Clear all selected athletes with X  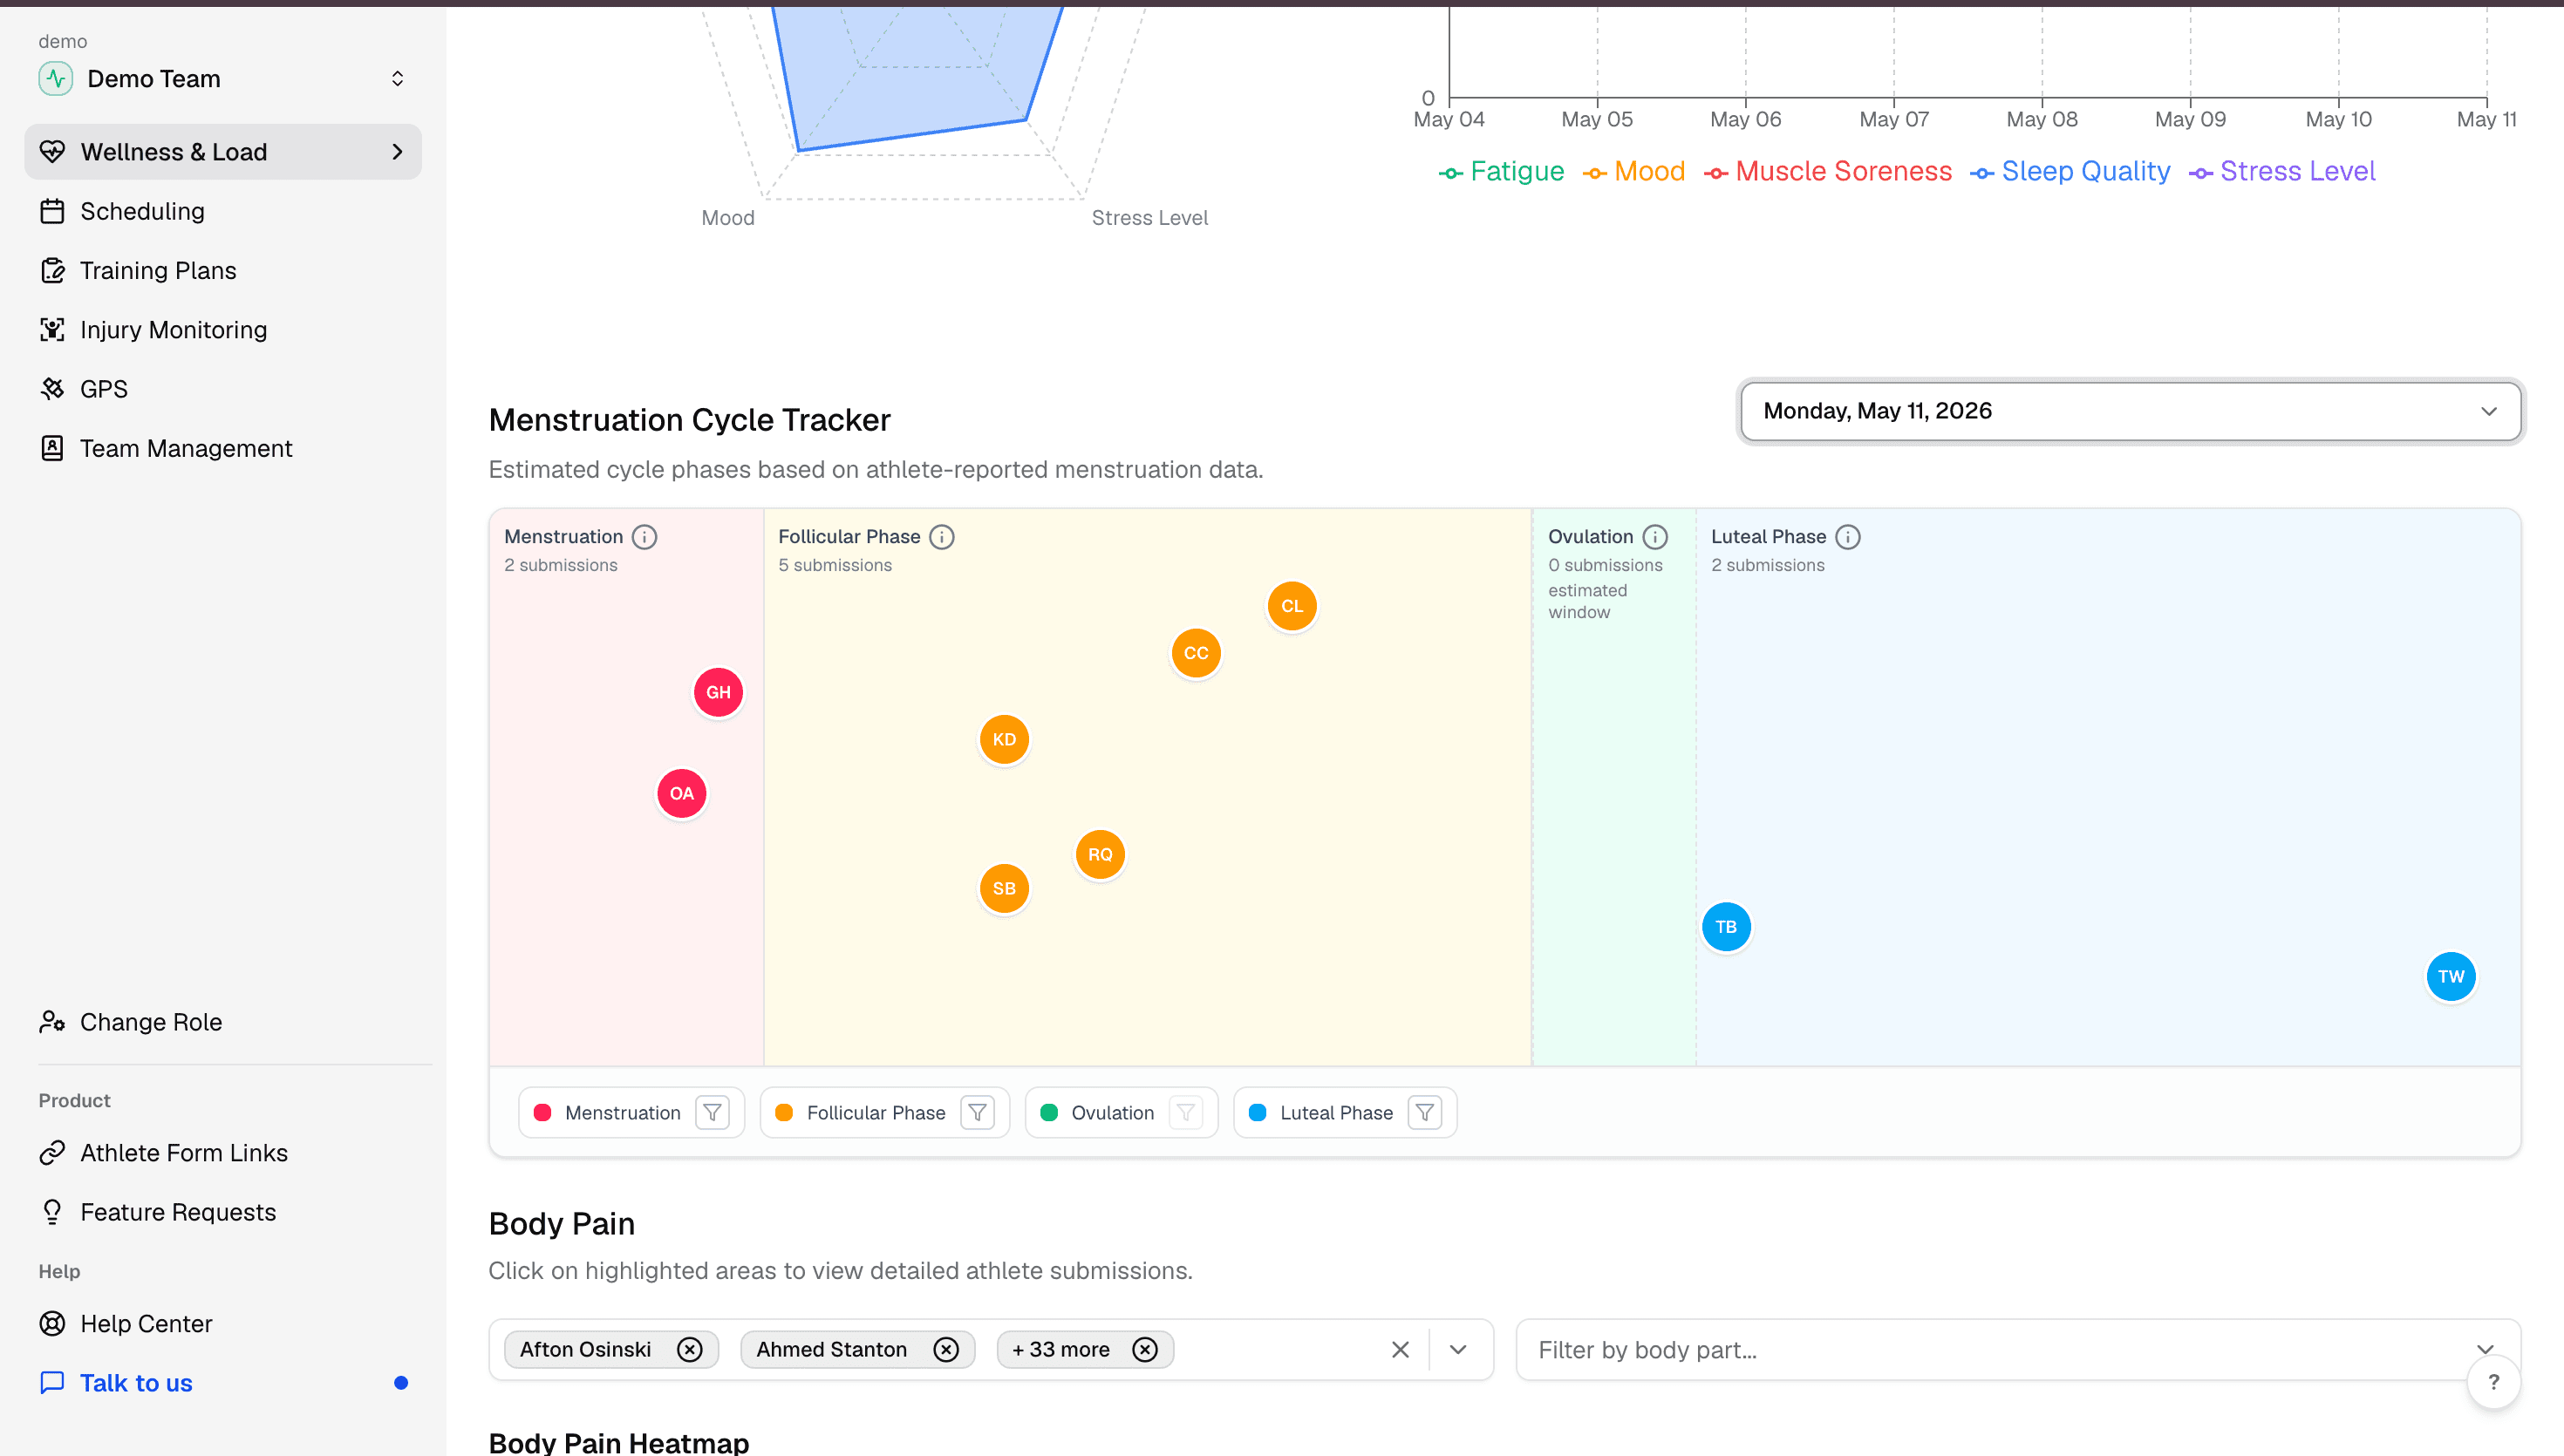[x=1400, y=1350]
